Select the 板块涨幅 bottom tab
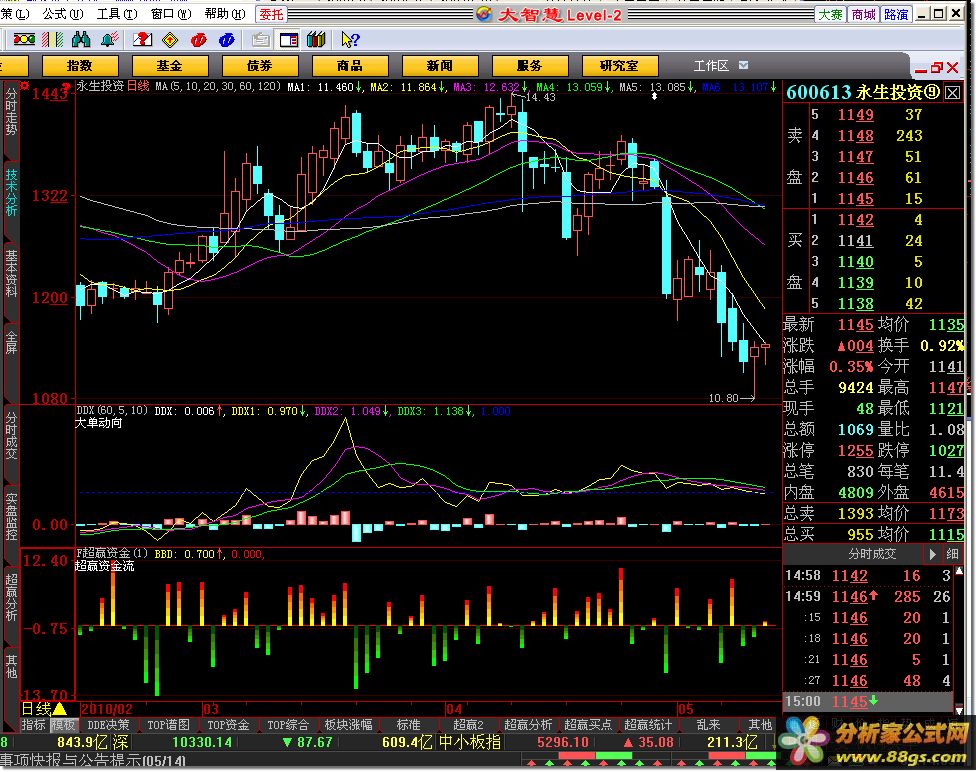 pyautogui.click(x=348, y=725)
